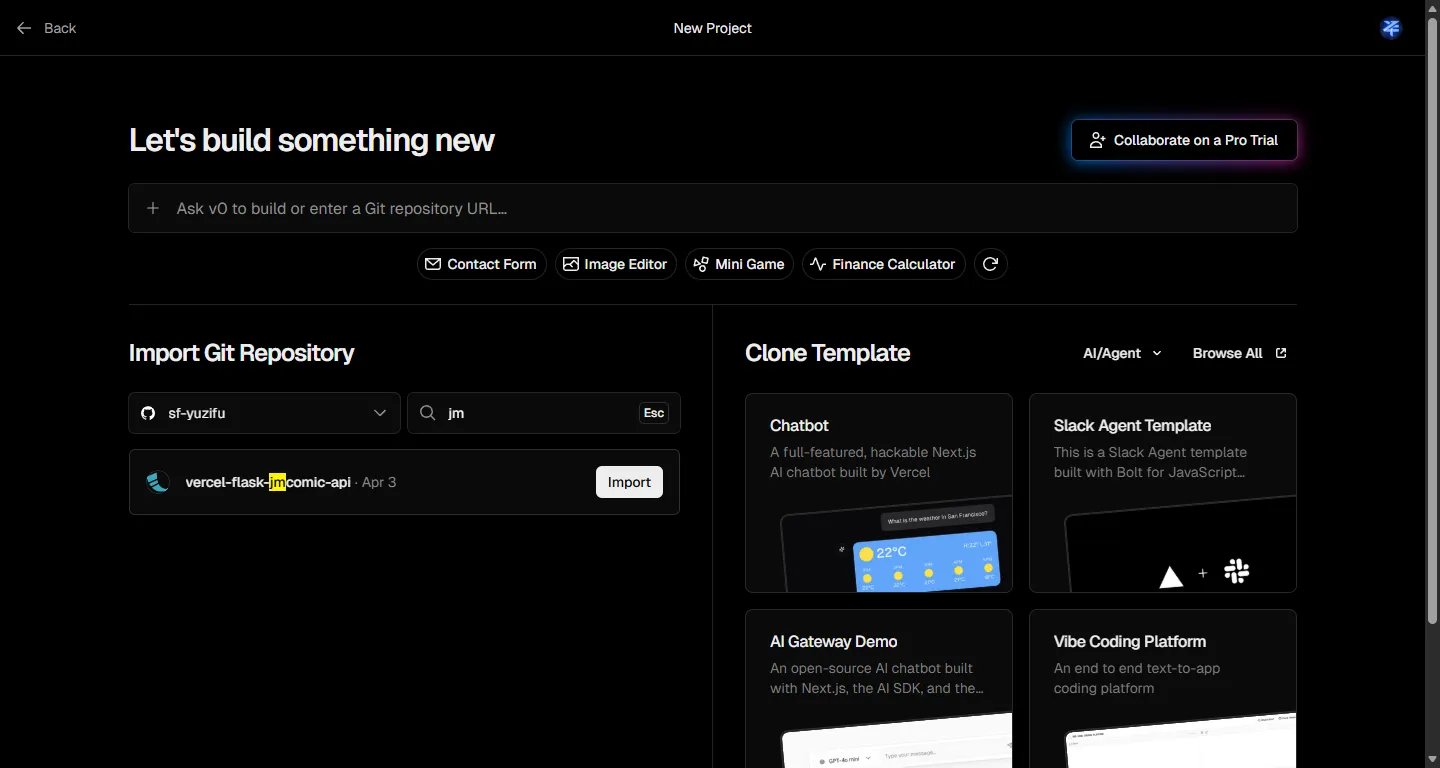Refresh the suggestion chips
1440x768 pixels.
(x=990, y=264)
